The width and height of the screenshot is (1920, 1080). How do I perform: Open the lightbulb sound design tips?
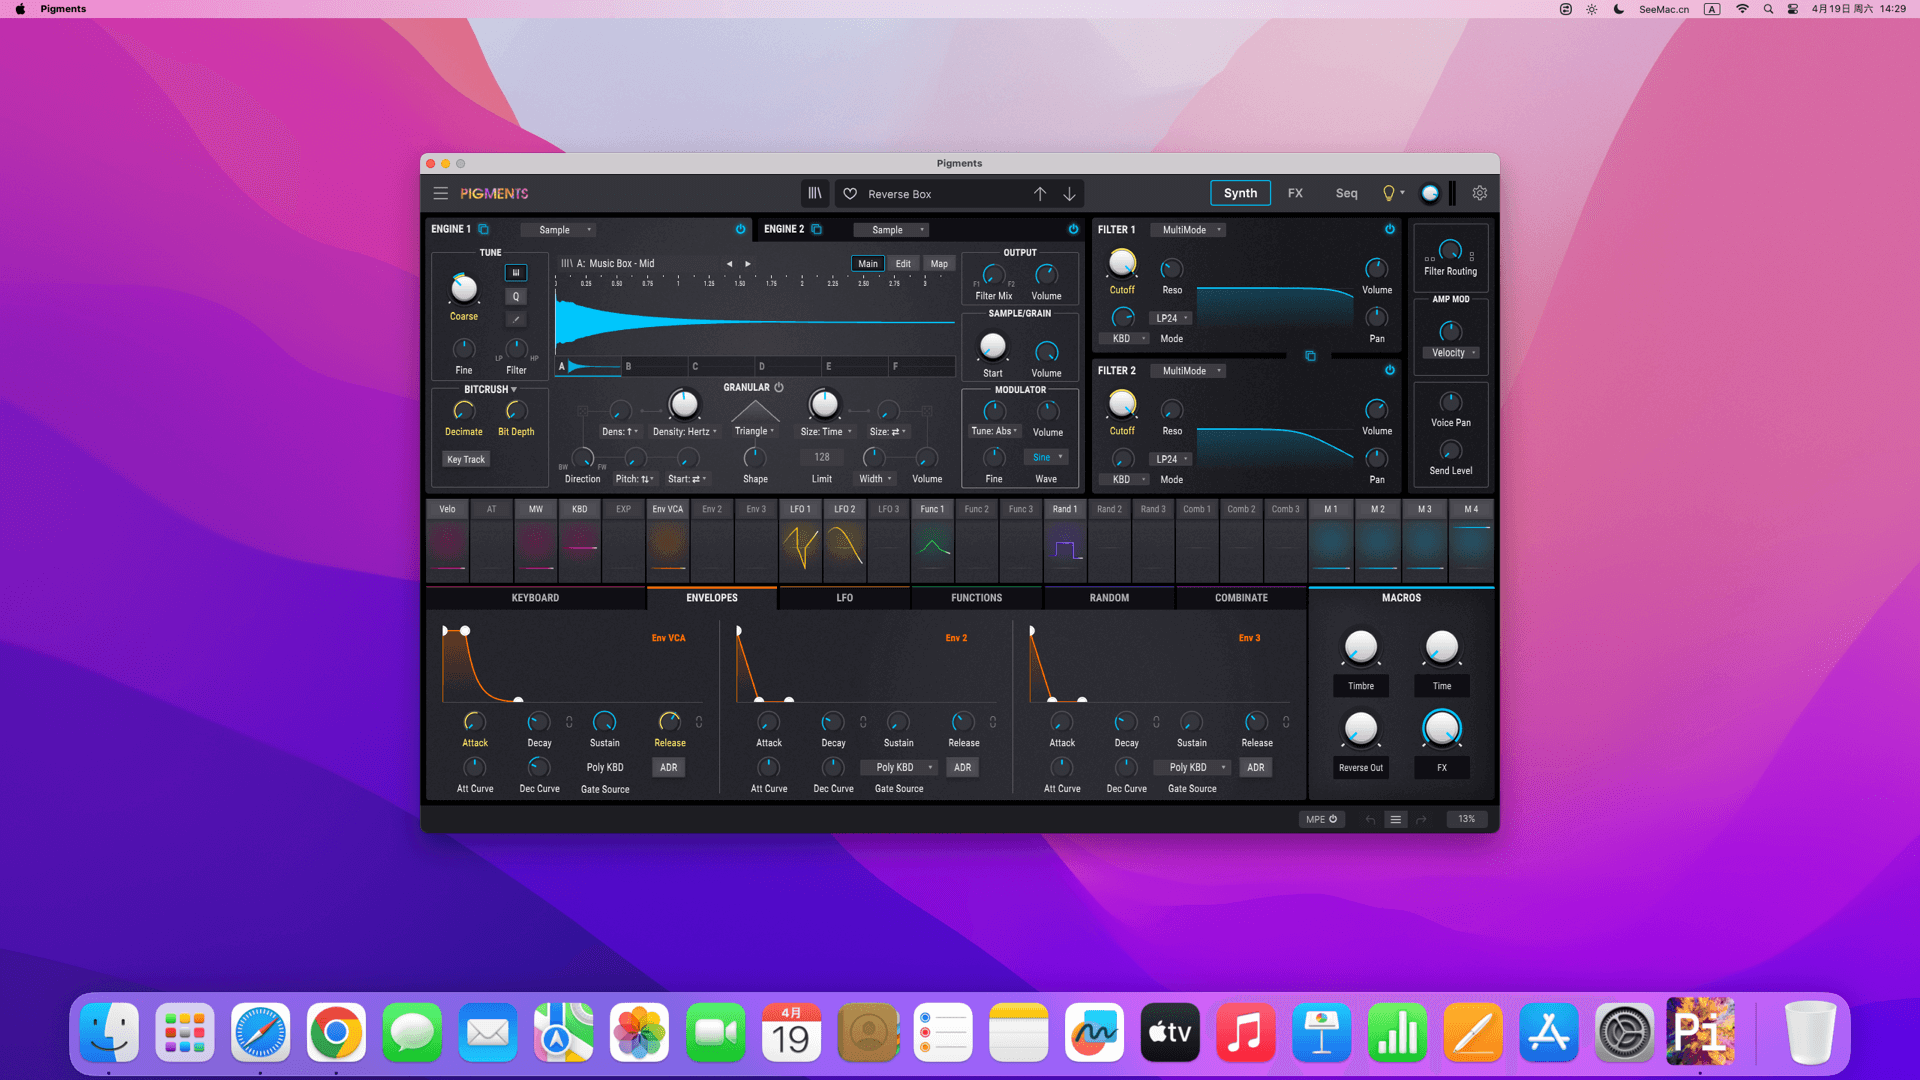point(1389,193)
